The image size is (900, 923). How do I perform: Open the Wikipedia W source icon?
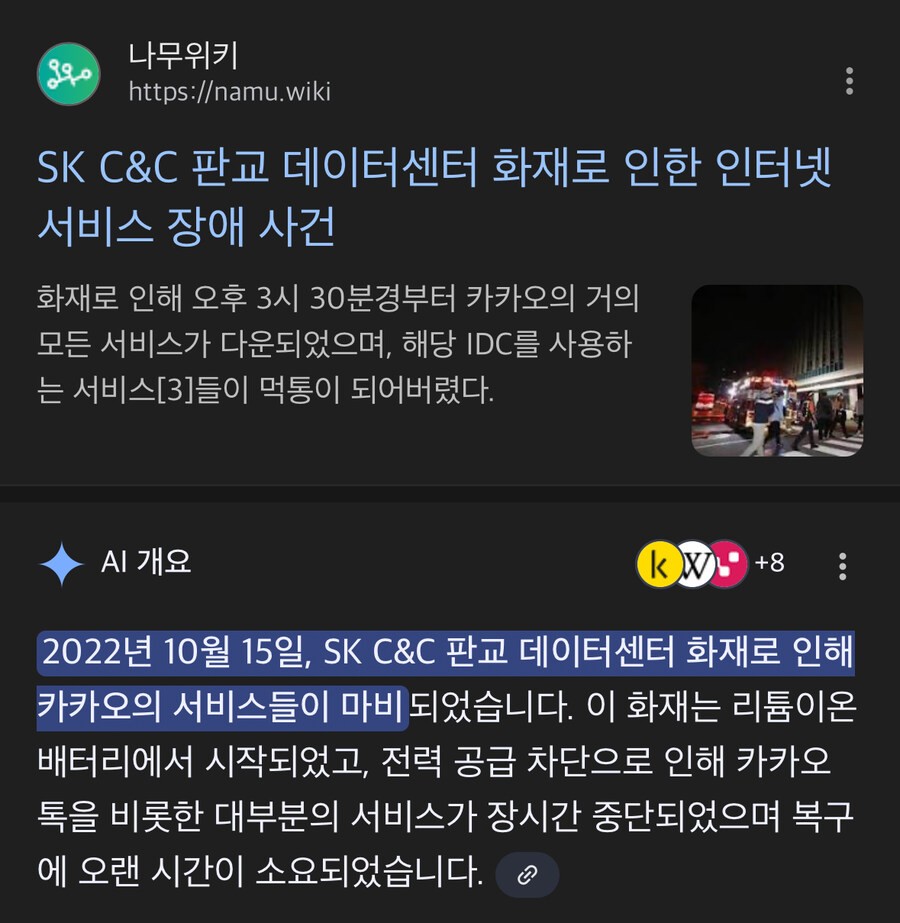tap(695, 564)
